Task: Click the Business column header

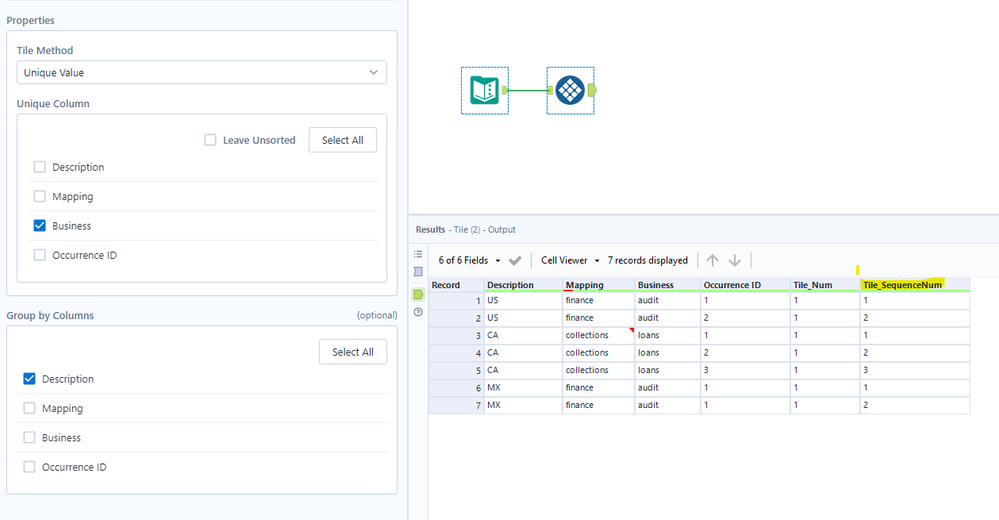Action: tap(667, 285)
